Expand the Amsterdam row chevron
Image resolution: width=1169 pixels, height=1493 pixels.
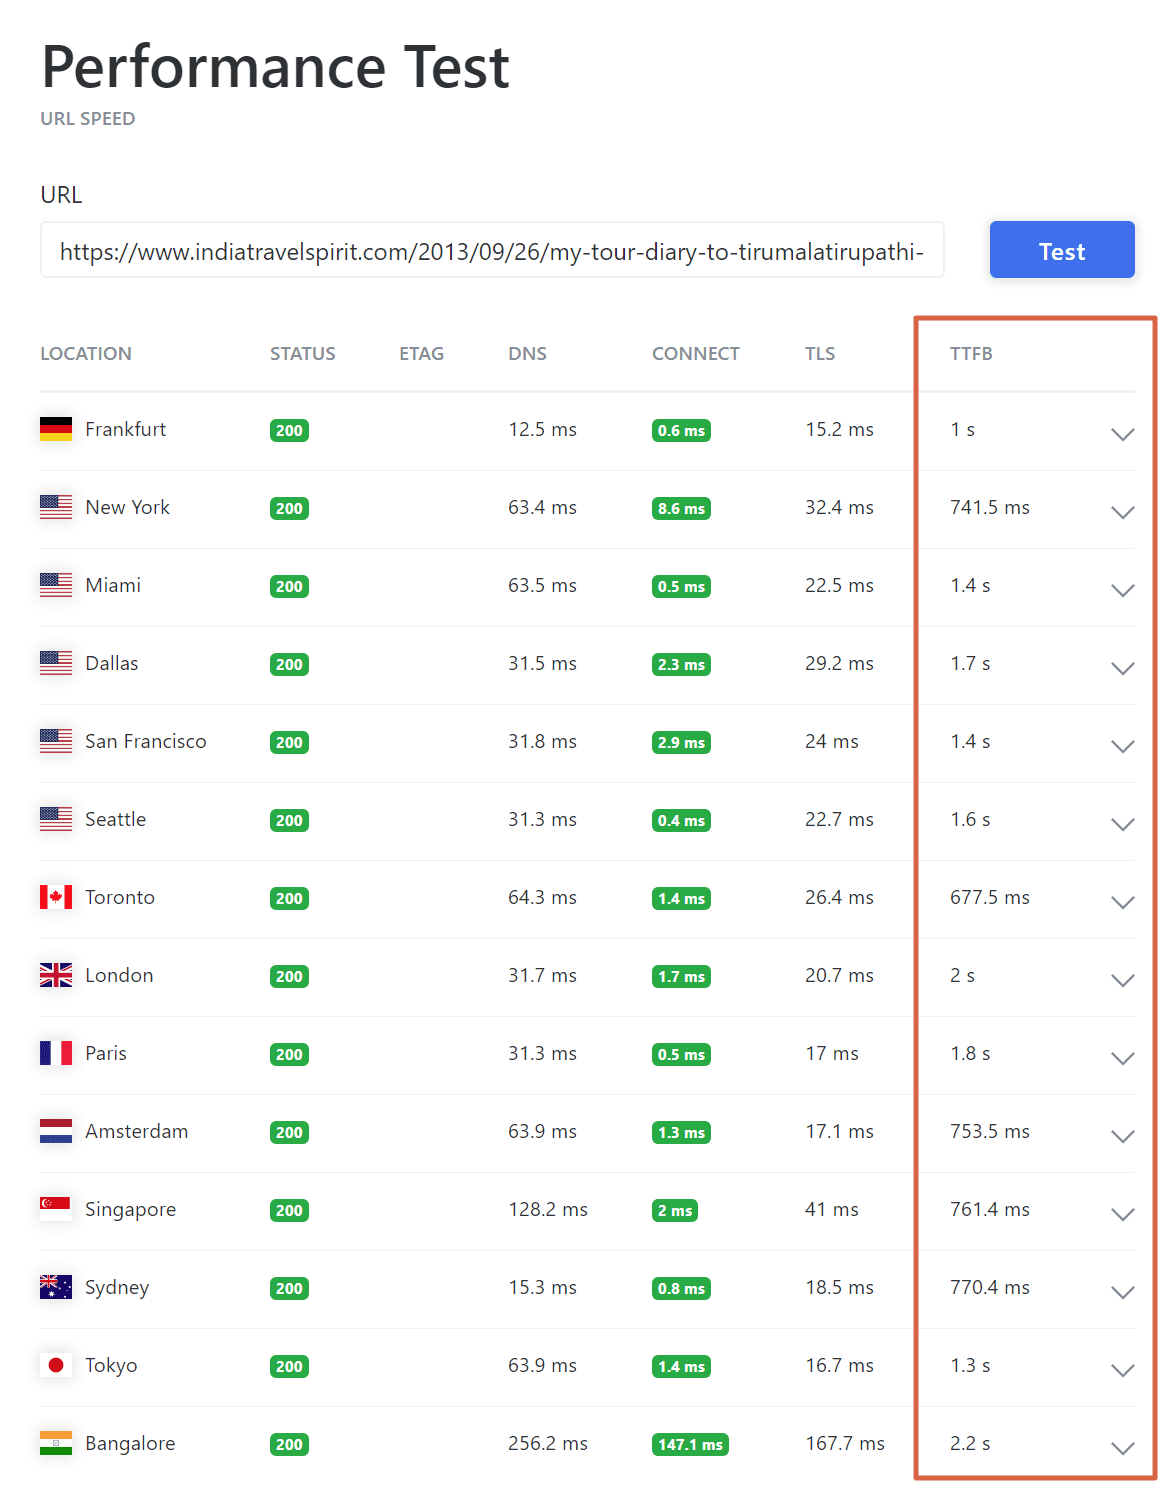click(1122, 1136)
